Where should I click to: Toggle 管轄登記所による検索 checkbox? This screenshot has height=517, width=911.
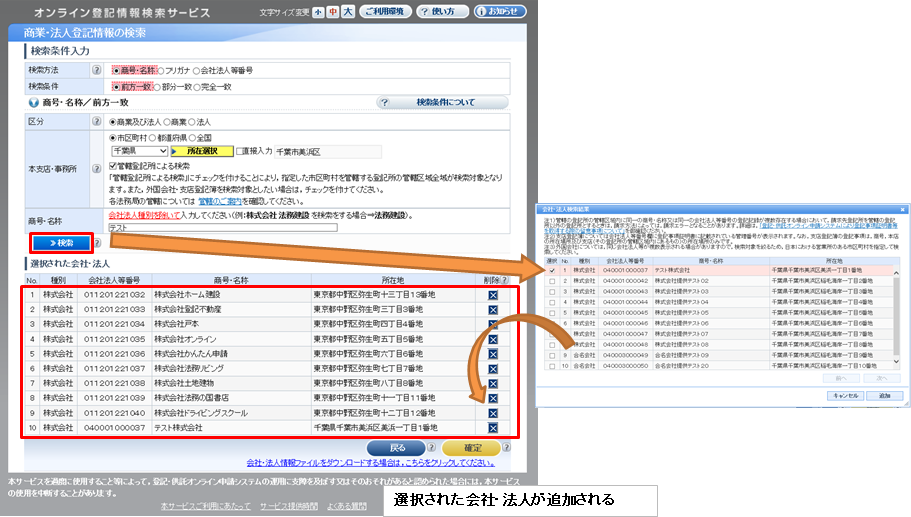pyautogui.click(x=113, y=166)
